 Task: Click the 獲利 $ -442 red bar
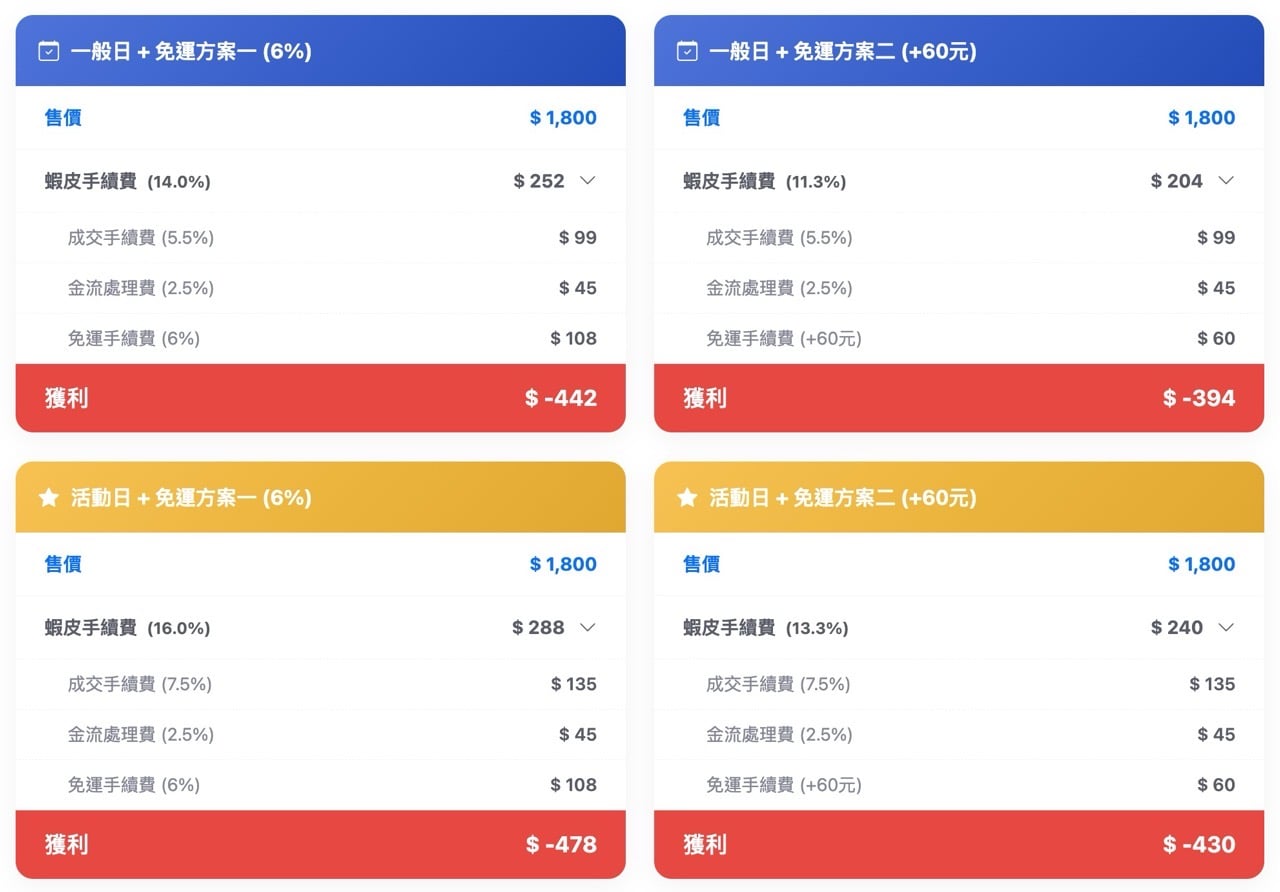(x=320, y=398)
